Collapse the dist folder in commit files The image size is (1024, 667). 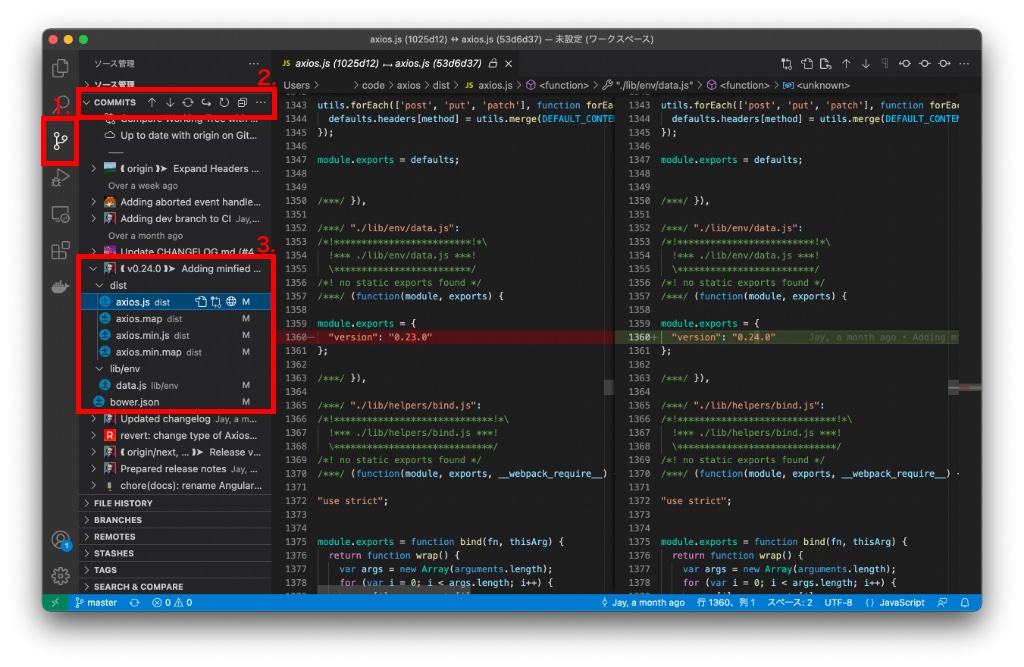point(118,285)
